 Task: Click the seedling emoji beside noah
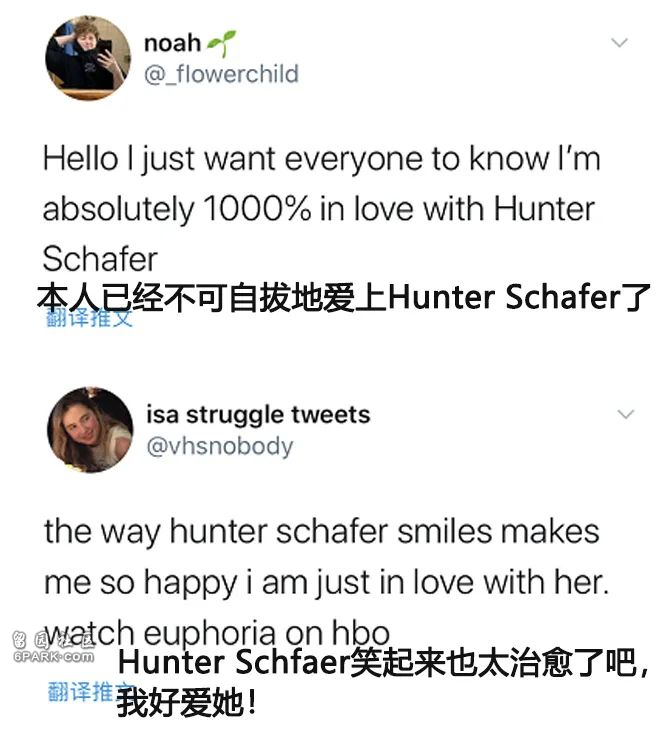pos(222,43)
